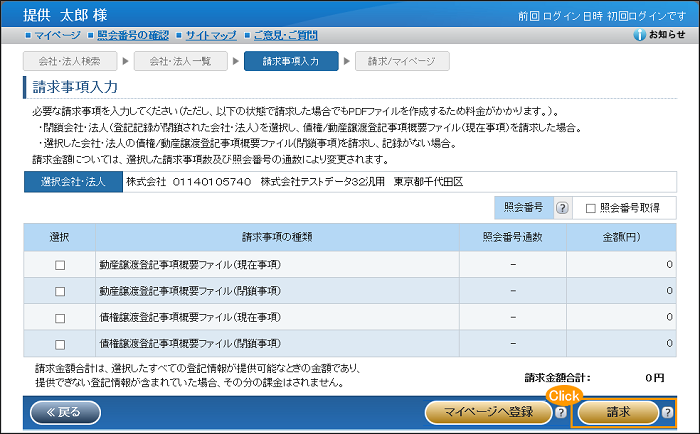
Task: Click the help icon beside 照会番号
Action: (x=562, y=208)
